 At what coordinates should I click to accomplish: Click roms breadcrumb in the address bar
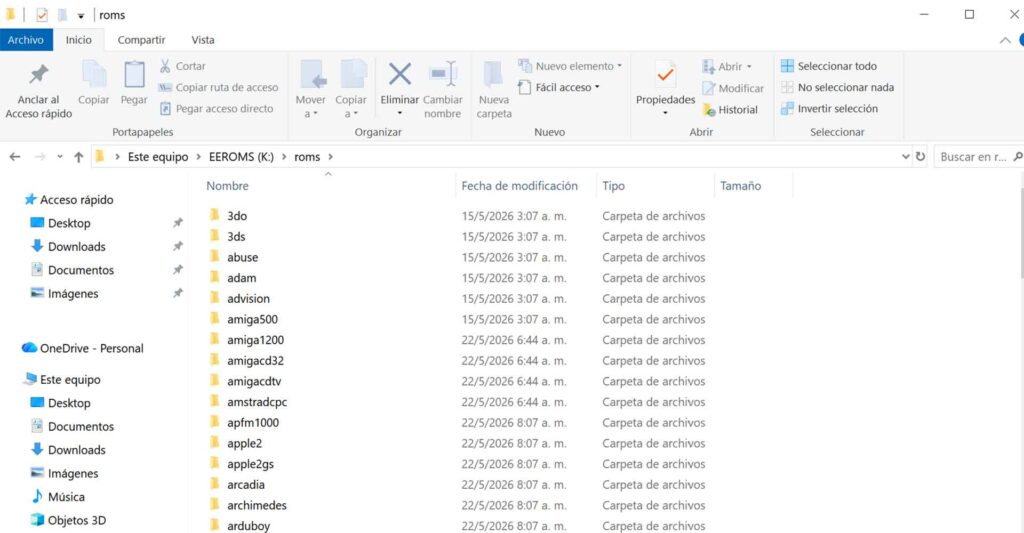click(307, 157)
